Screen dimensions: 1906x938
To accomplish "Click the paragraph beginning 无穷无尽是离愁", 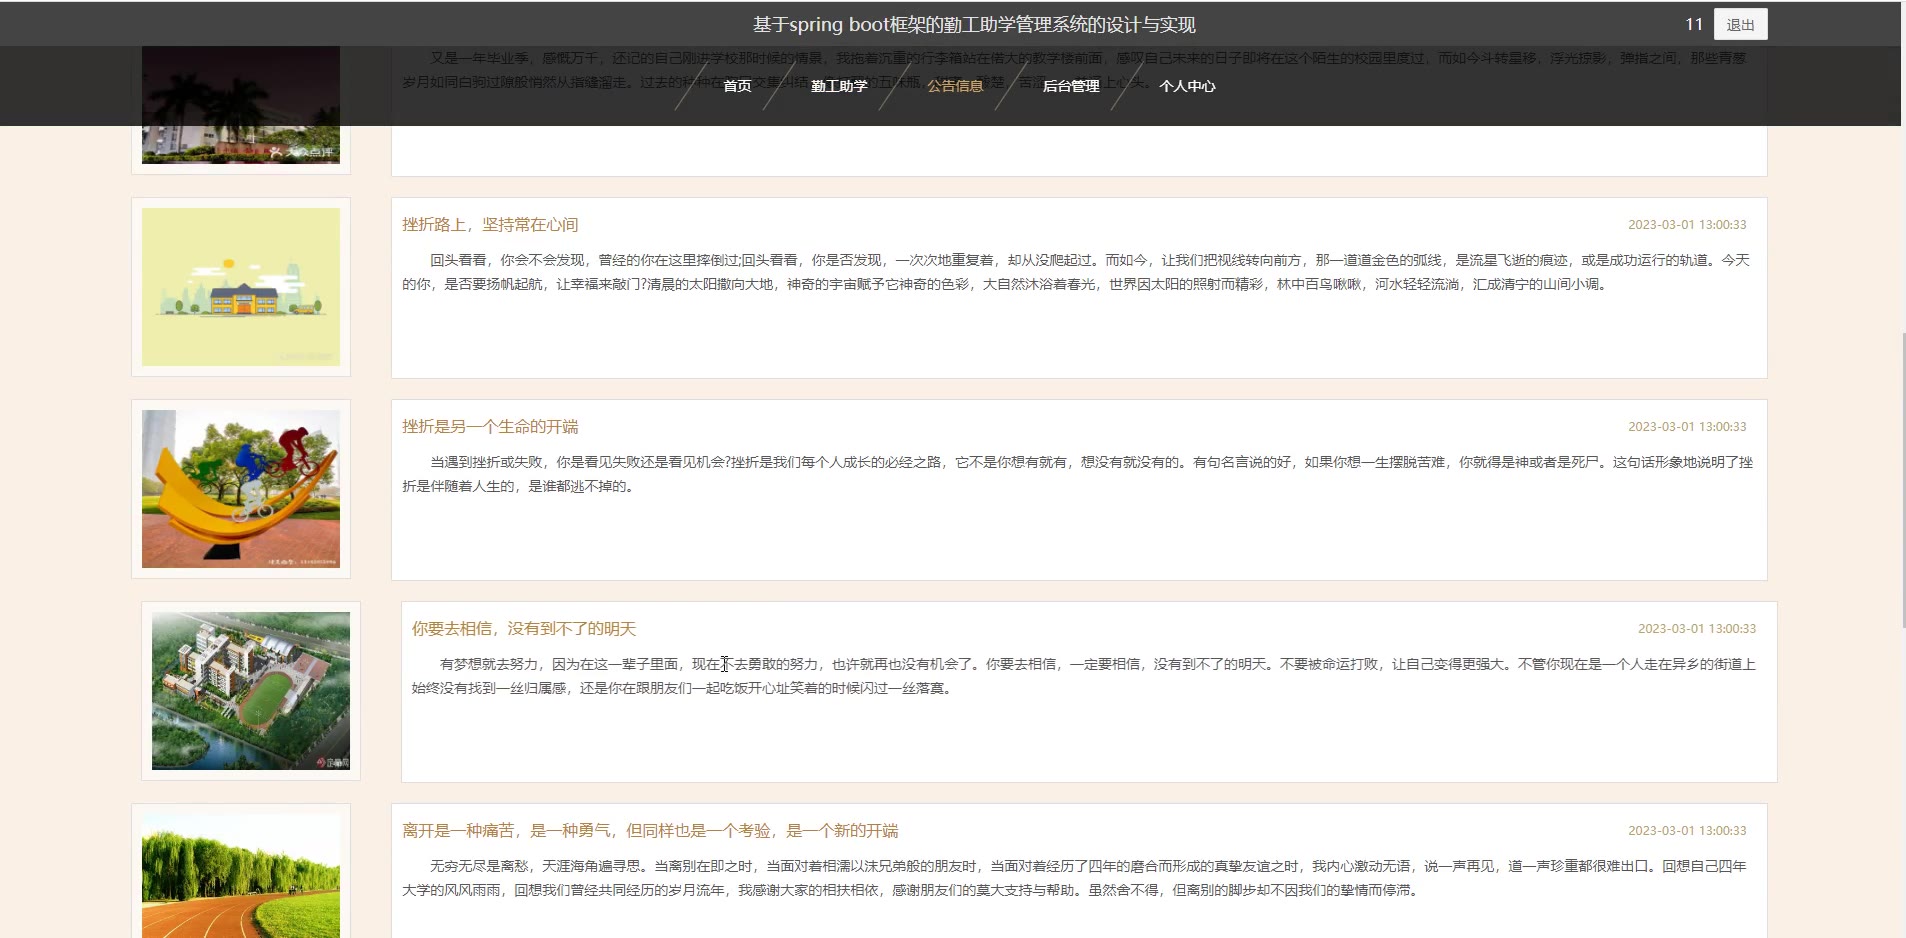I will click(1074, 878).
